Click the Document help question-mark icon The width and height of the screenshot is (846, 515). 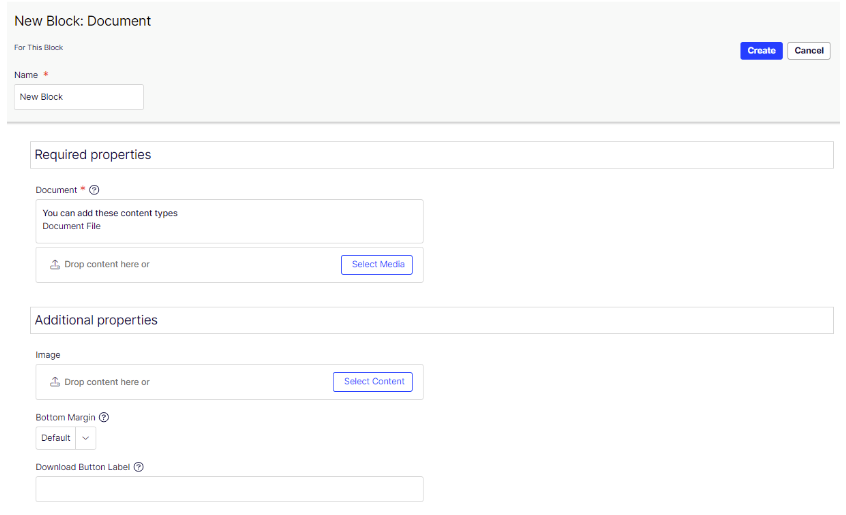pyautogui.click(x=94, y=190)
